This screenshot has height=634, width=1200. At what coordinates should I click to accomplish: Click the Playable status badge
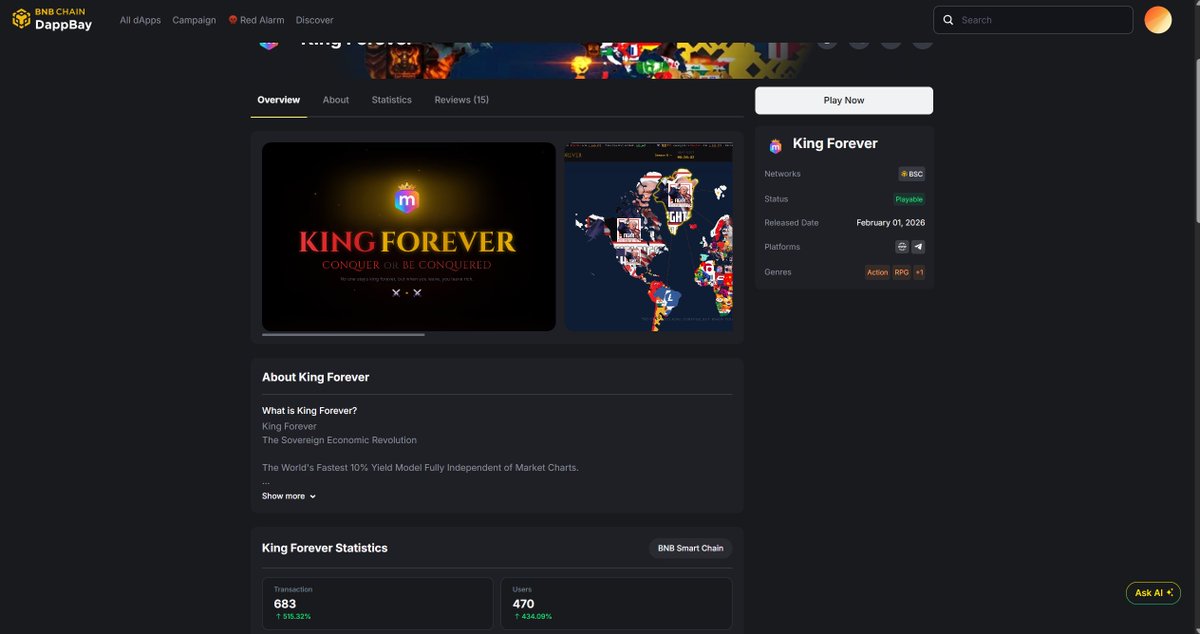point(909,199)
